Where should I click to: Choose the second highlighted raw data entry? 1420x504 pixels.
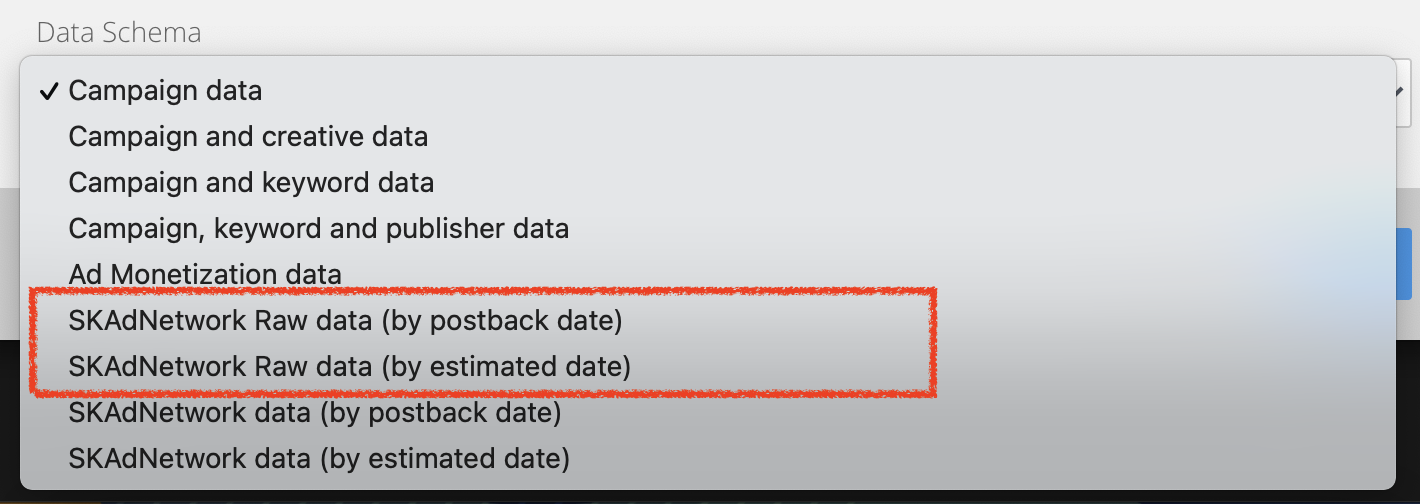point(349,367)
